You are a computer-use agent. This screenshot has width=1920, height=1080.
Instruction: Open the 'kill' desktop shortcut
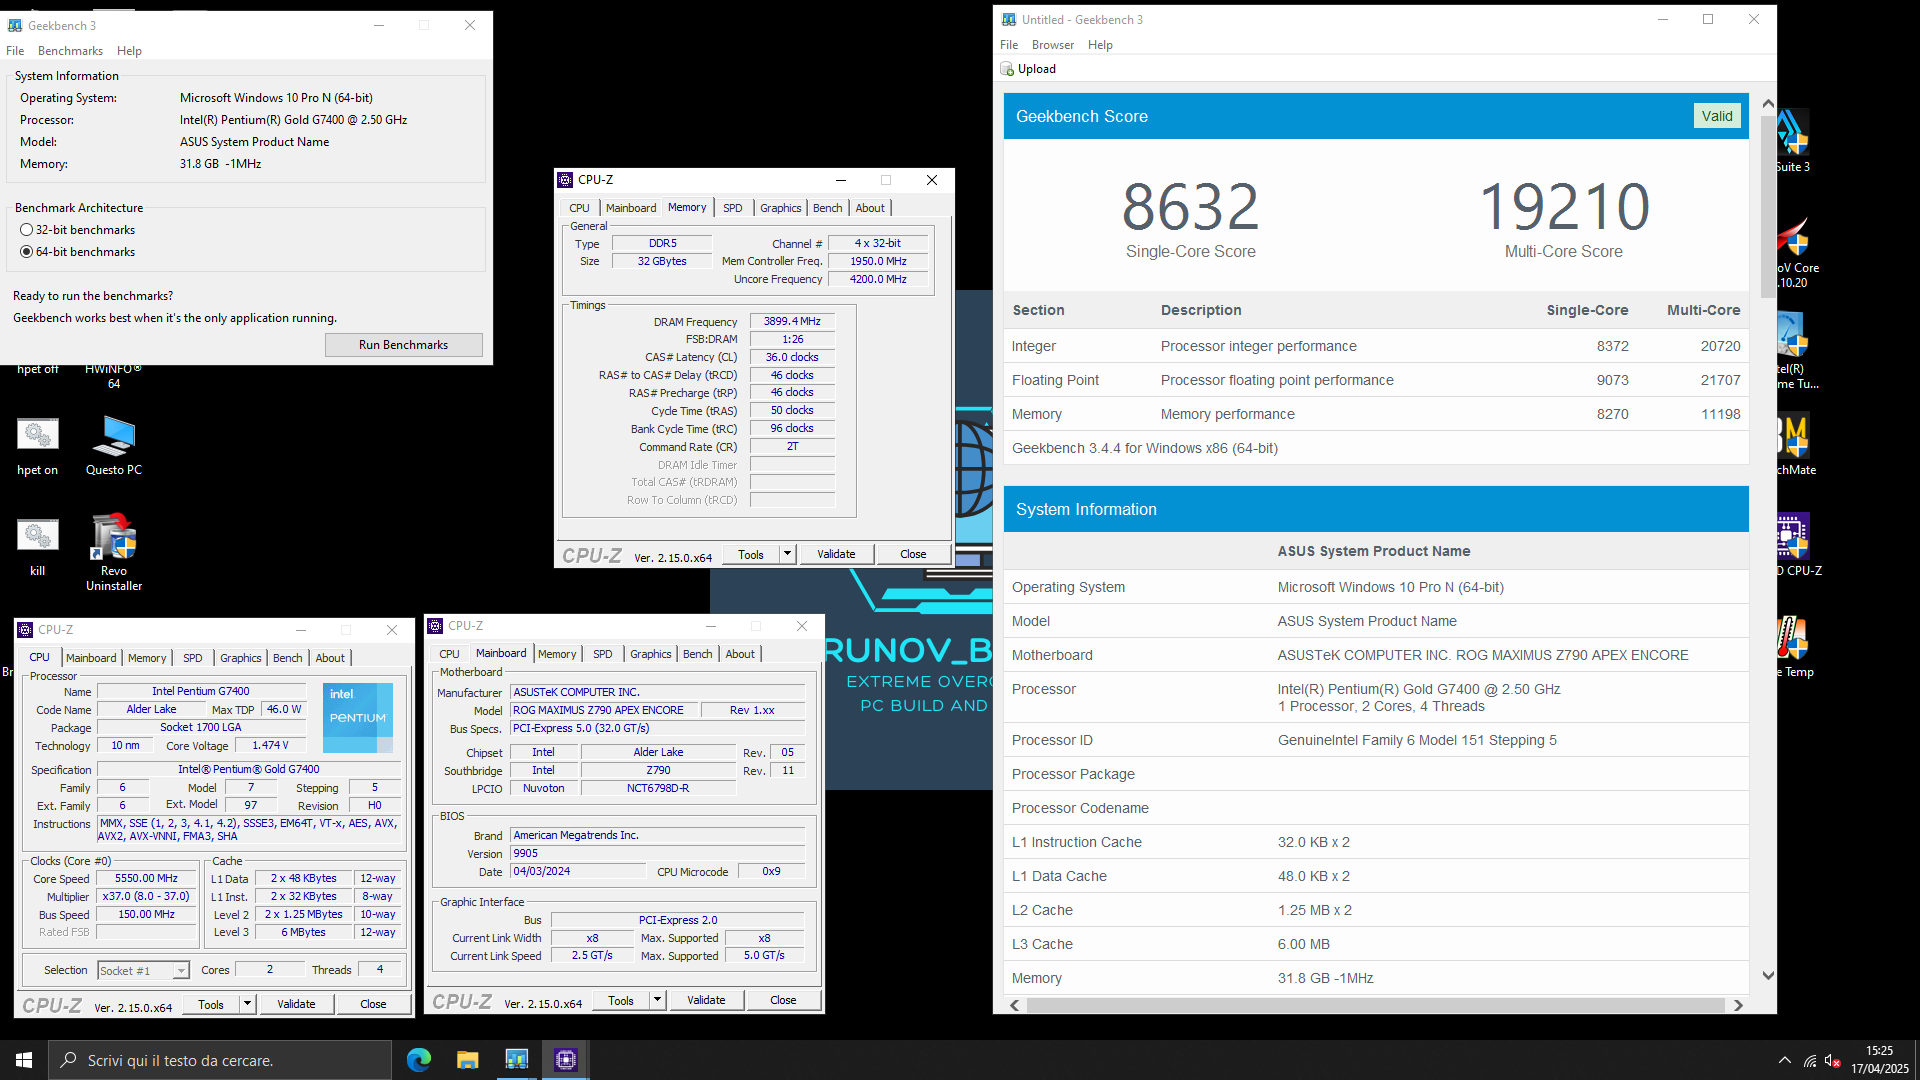tap(38, 546)
